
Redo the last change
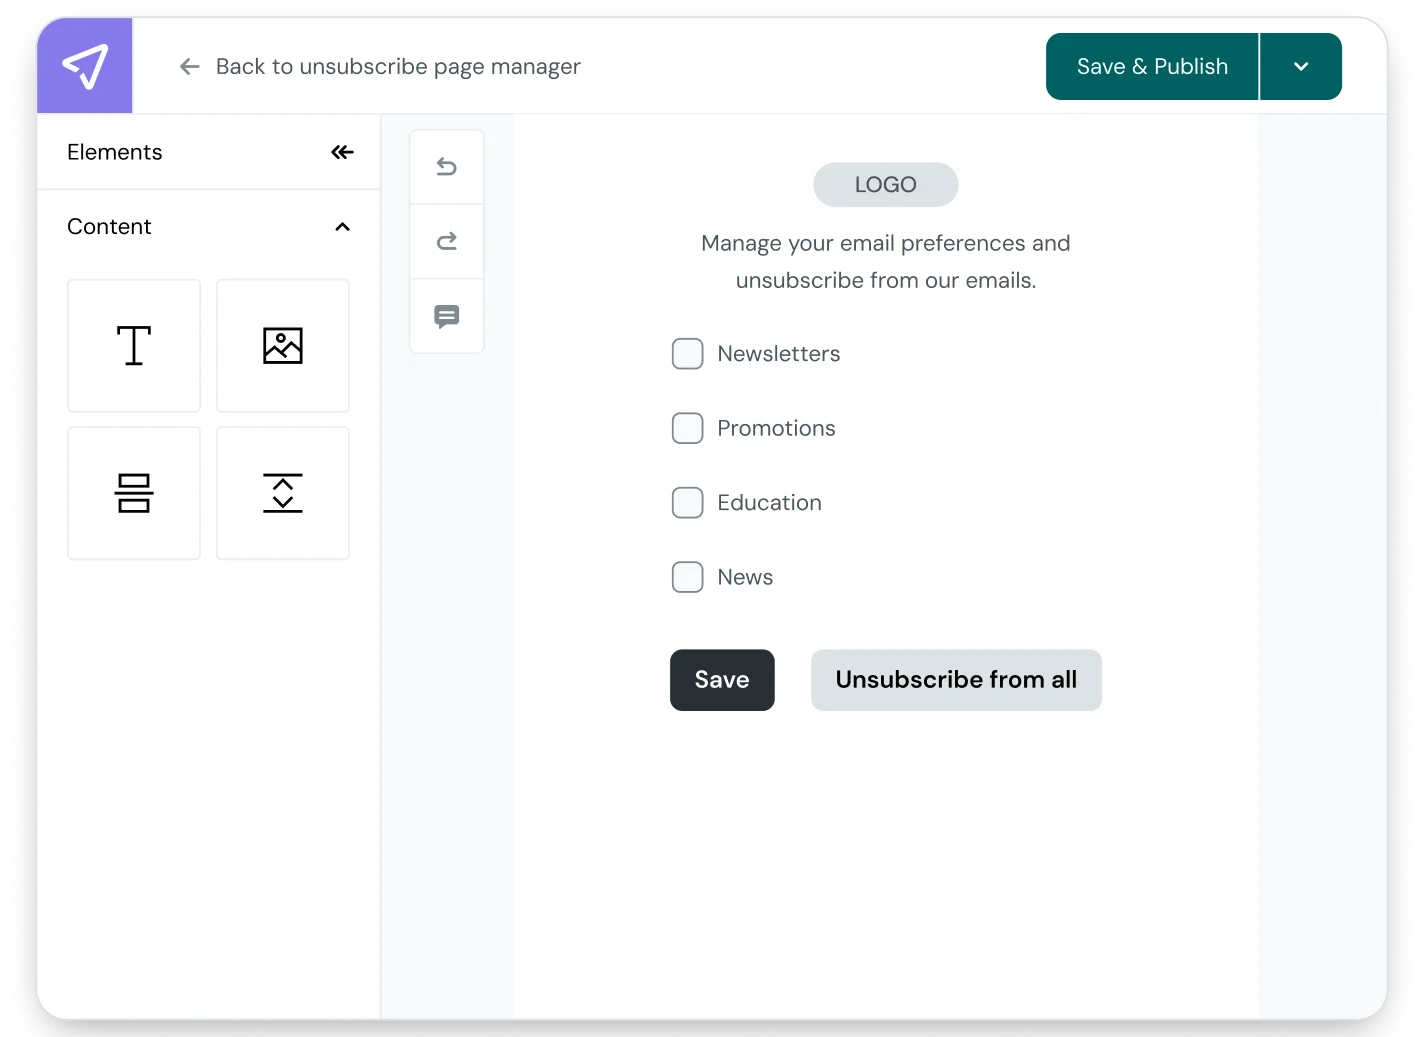(x=446, y=241)
